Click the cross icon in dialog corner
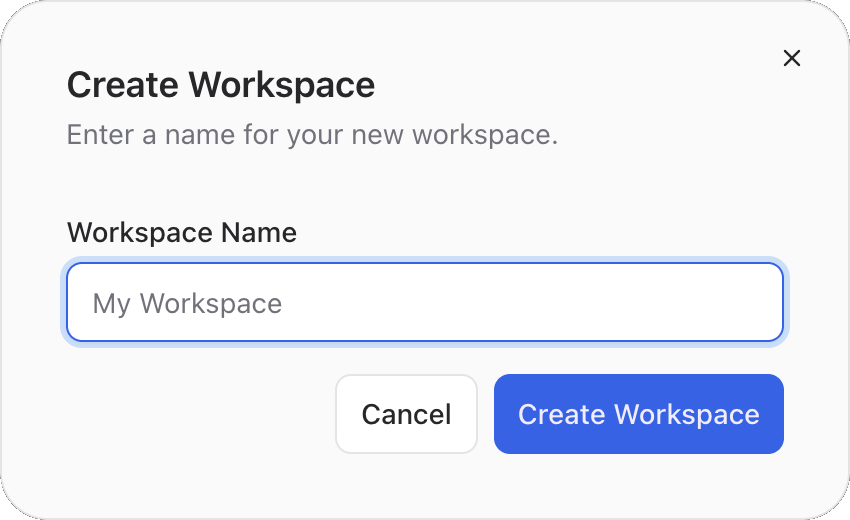850x520 pixels. pyautogui.click(x=791, y=58)
